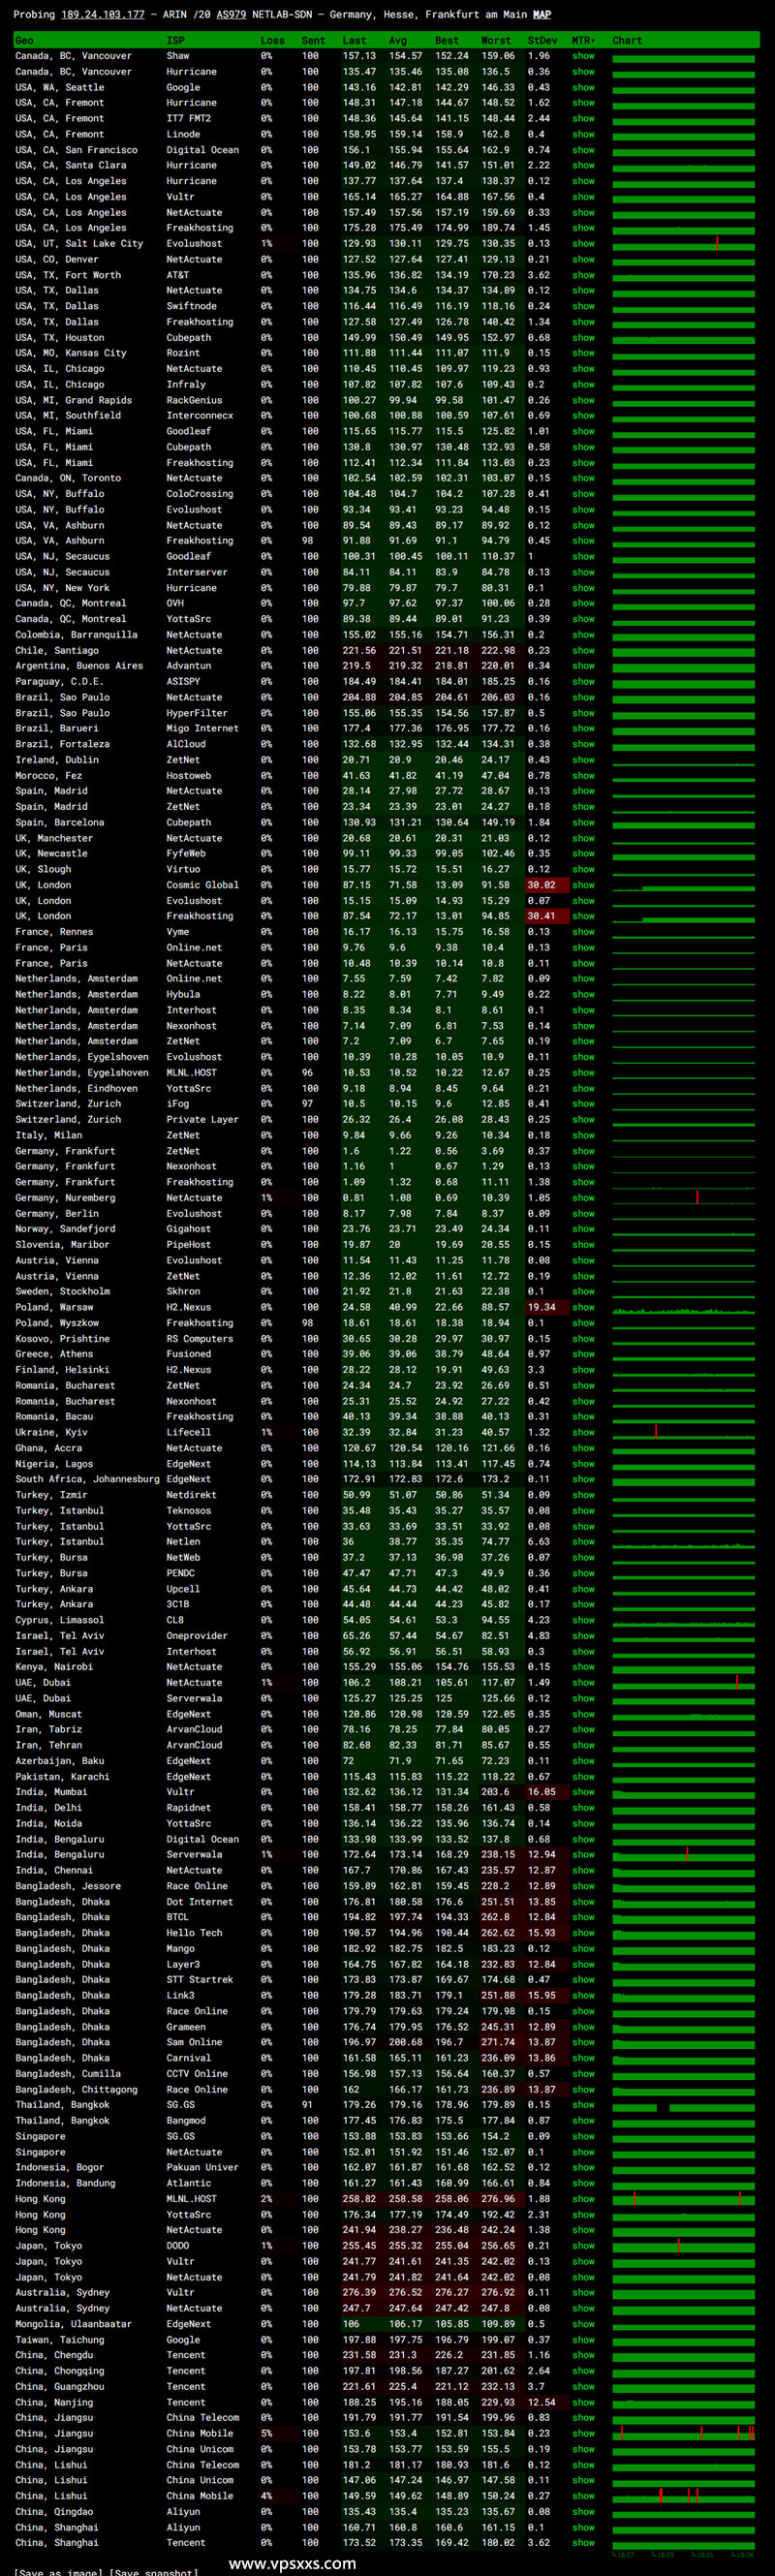The height and width of the screenshot is (2576, 775).
Task: Show MTR for Taiwan, Taichung Google row
Action: pyautogui.click(x=583, y=2341)
